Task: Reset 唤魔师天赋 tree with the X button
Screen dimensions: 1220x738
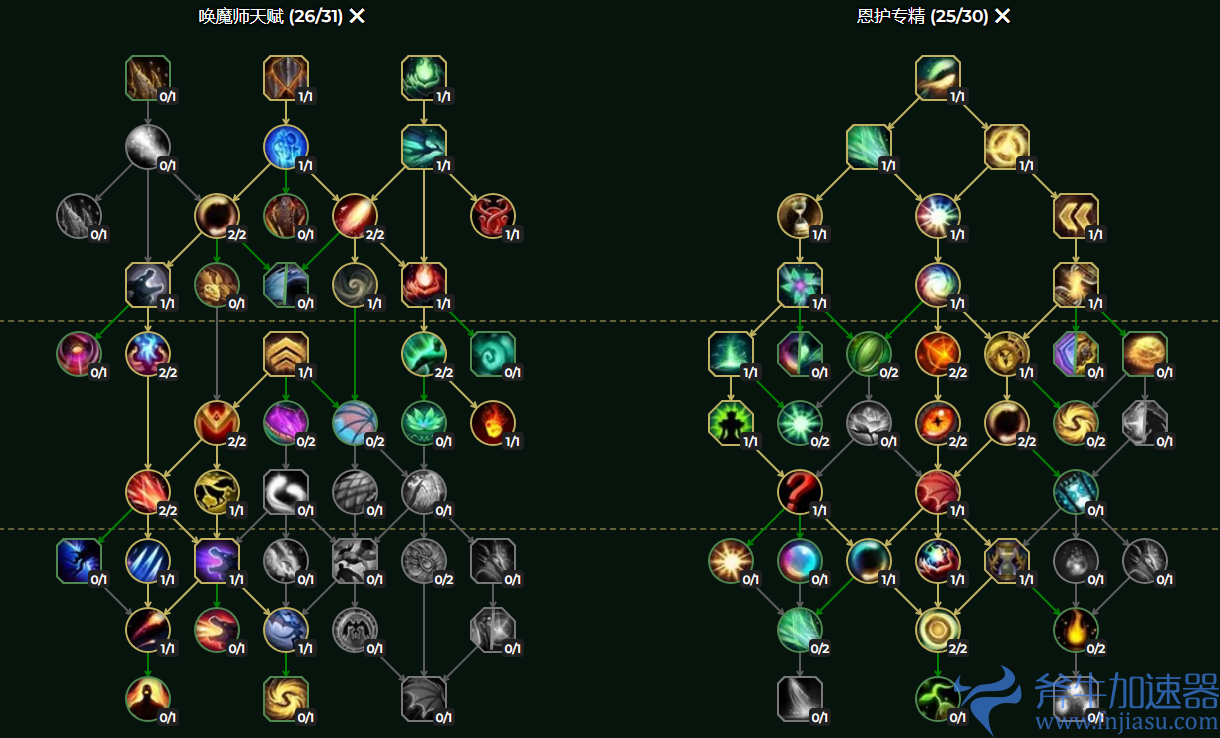Action: [357, 16]
